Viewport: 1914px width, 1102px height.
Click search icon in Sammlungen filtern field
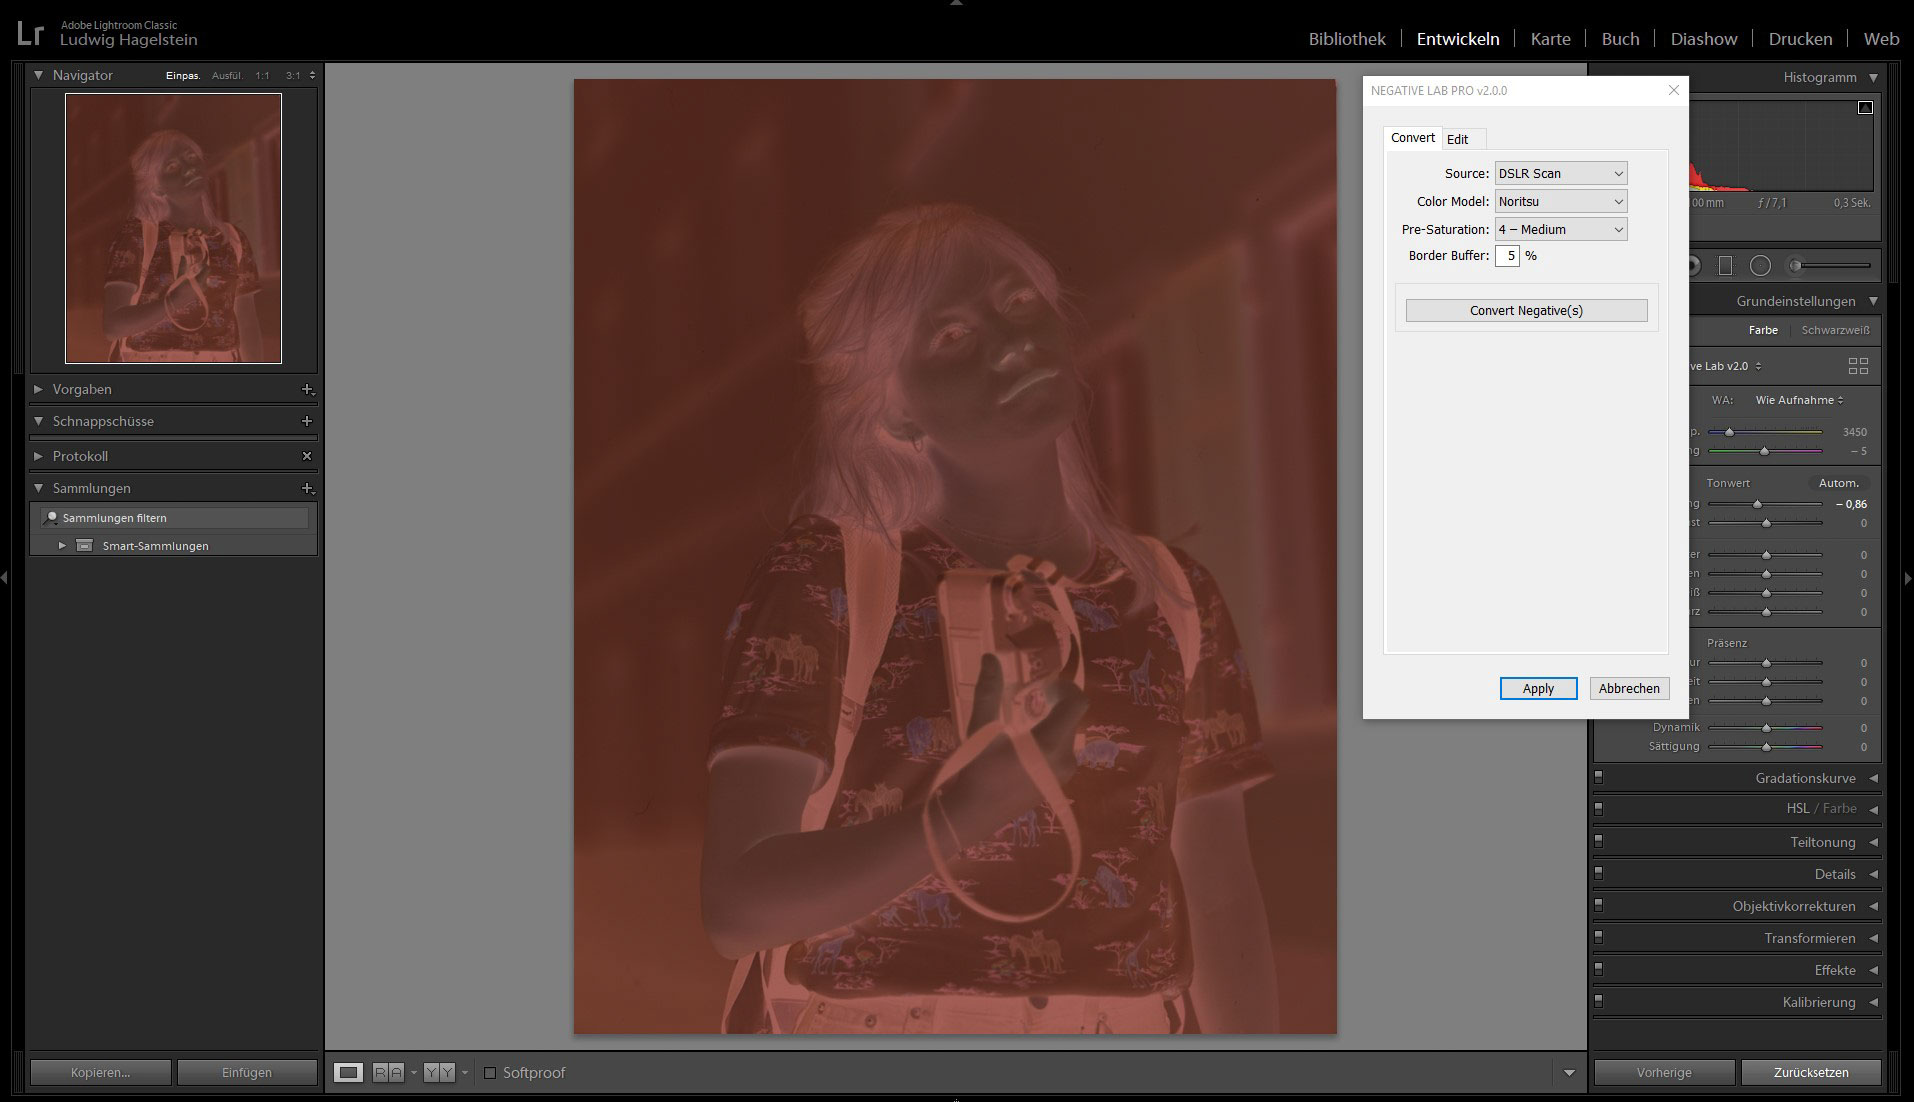51,518
